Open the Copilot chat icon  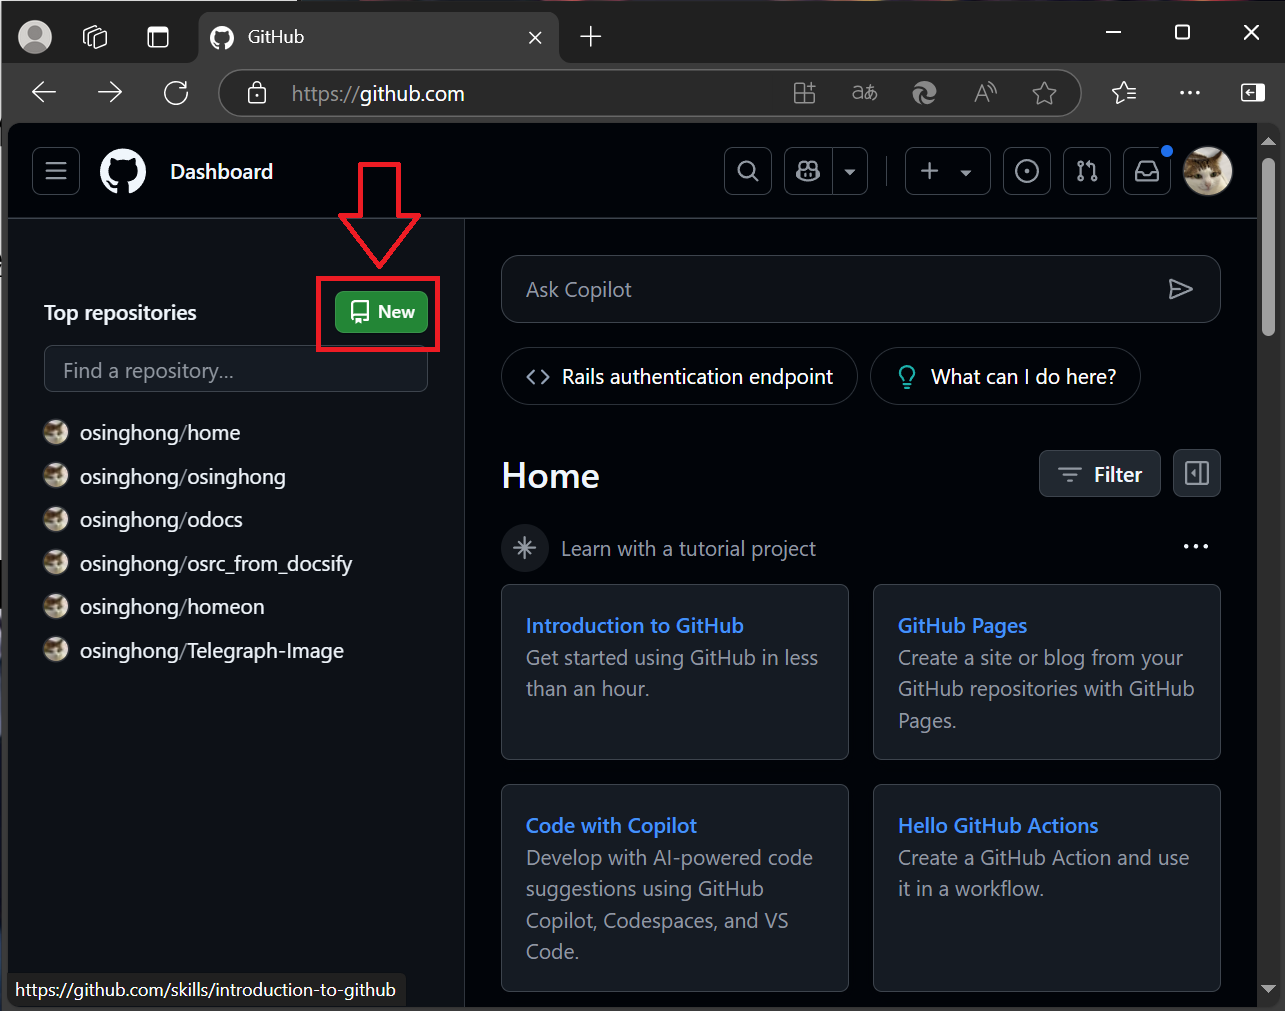[808, 171]
